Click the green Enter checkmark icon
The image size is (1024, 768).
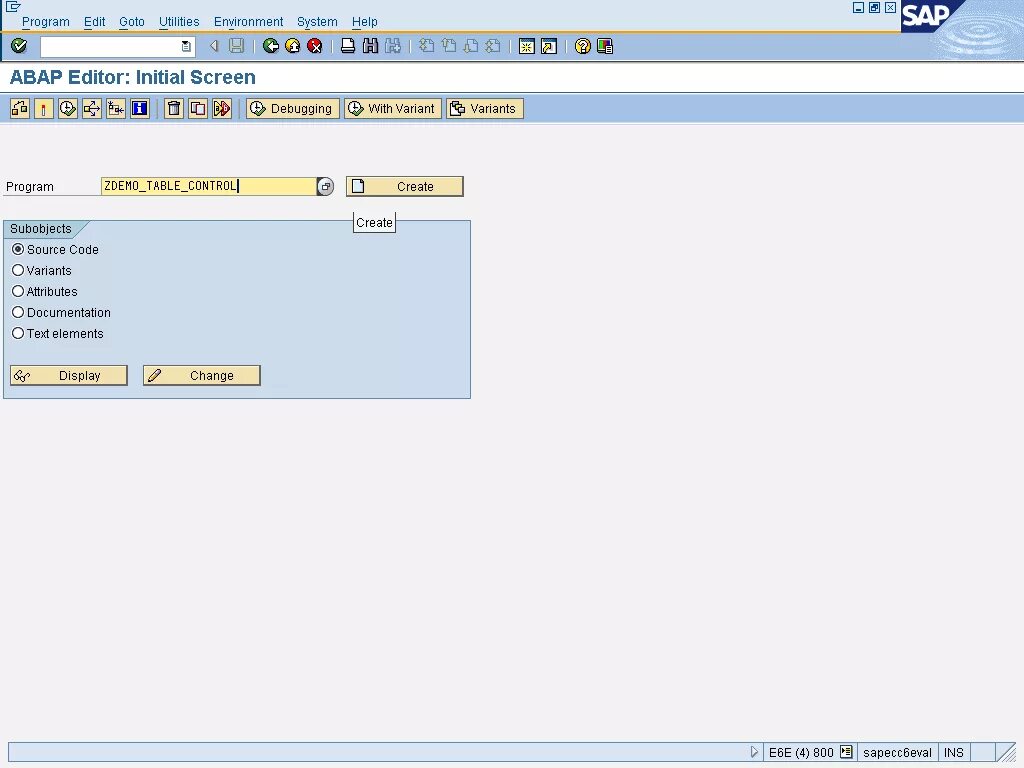(19, 46)
